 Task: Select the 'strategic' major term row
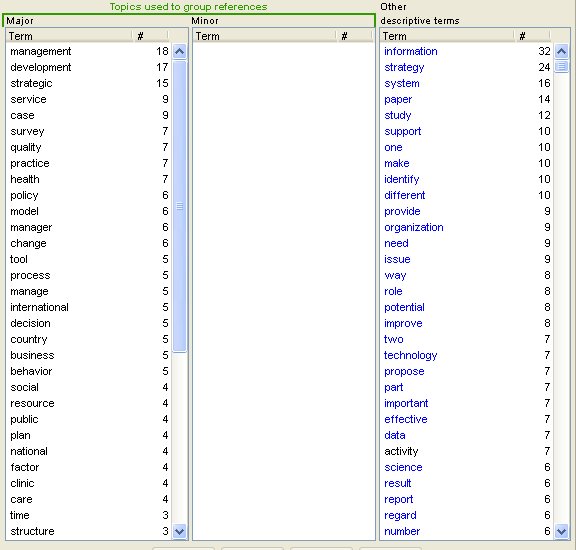(88, 83)
